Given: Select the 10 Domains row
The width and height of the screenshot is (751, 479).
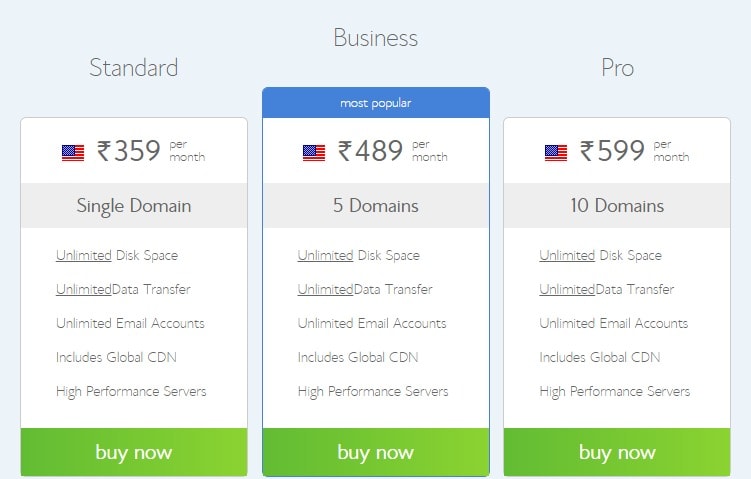Looking at the screenshot, I should [617, 205].
